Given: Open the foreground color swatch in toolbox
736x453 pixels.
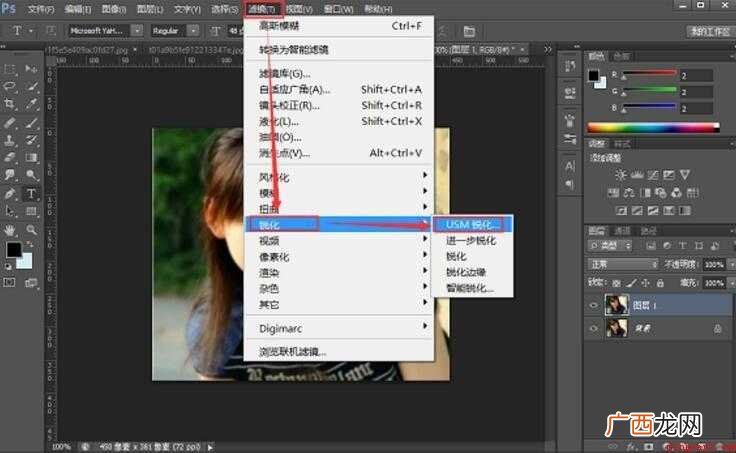Looking at the screenshot, I should tap(13, 250).
